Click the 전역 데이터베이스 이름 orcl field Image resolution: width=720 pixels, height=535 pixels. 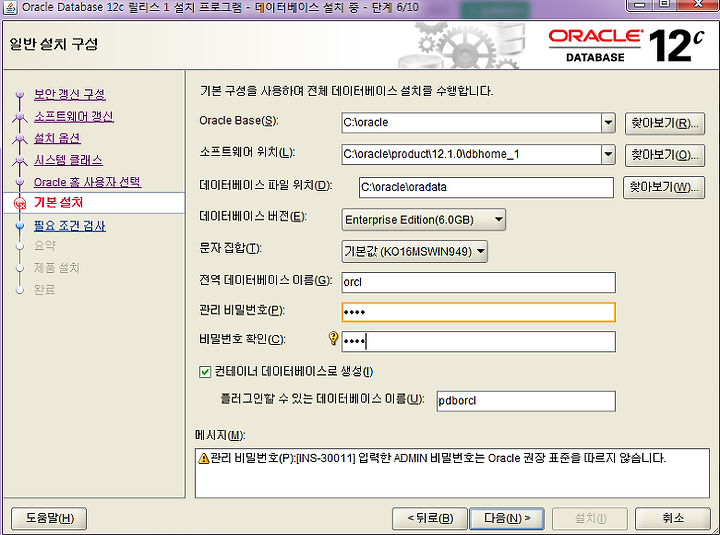coord(478,282)
